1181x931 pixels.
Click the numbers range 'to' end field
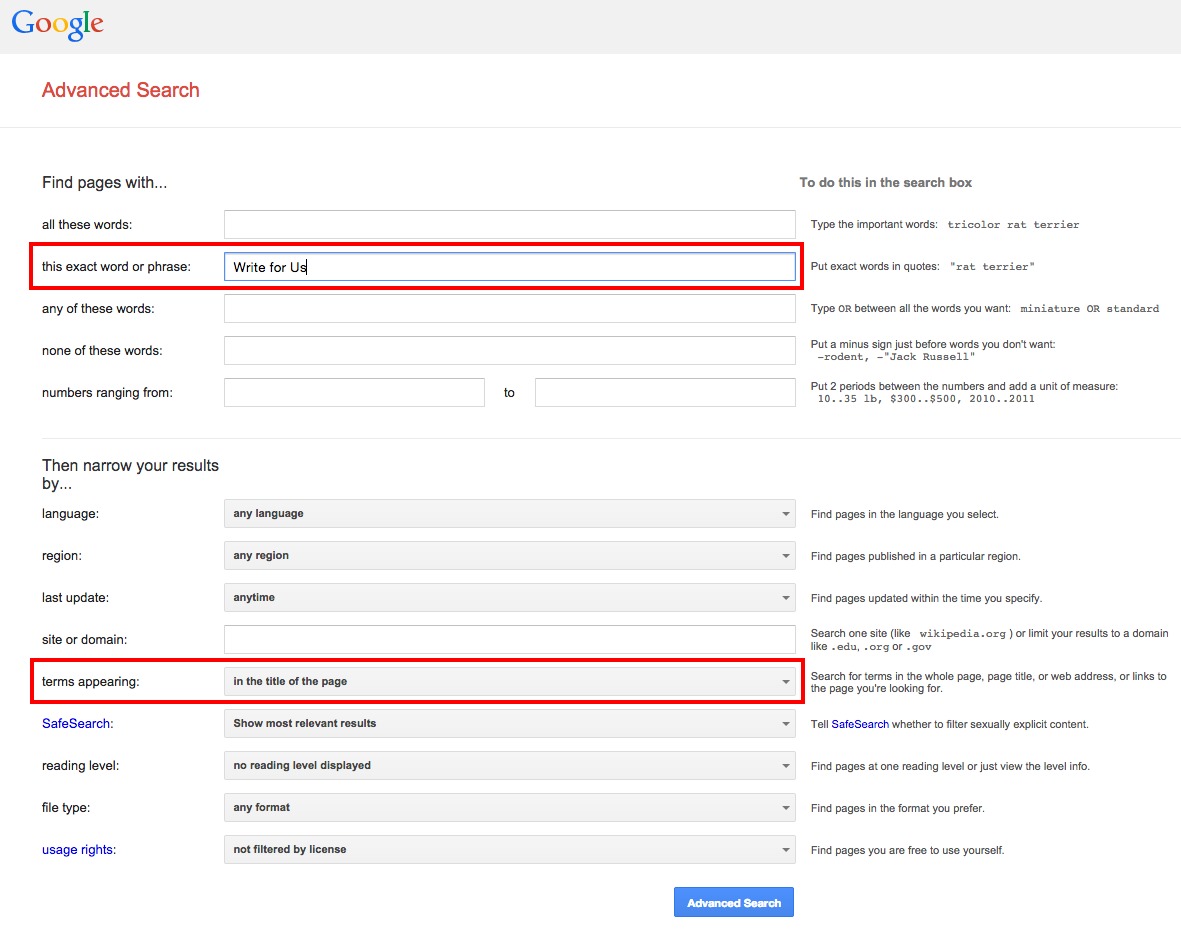(x=665, y=393)
